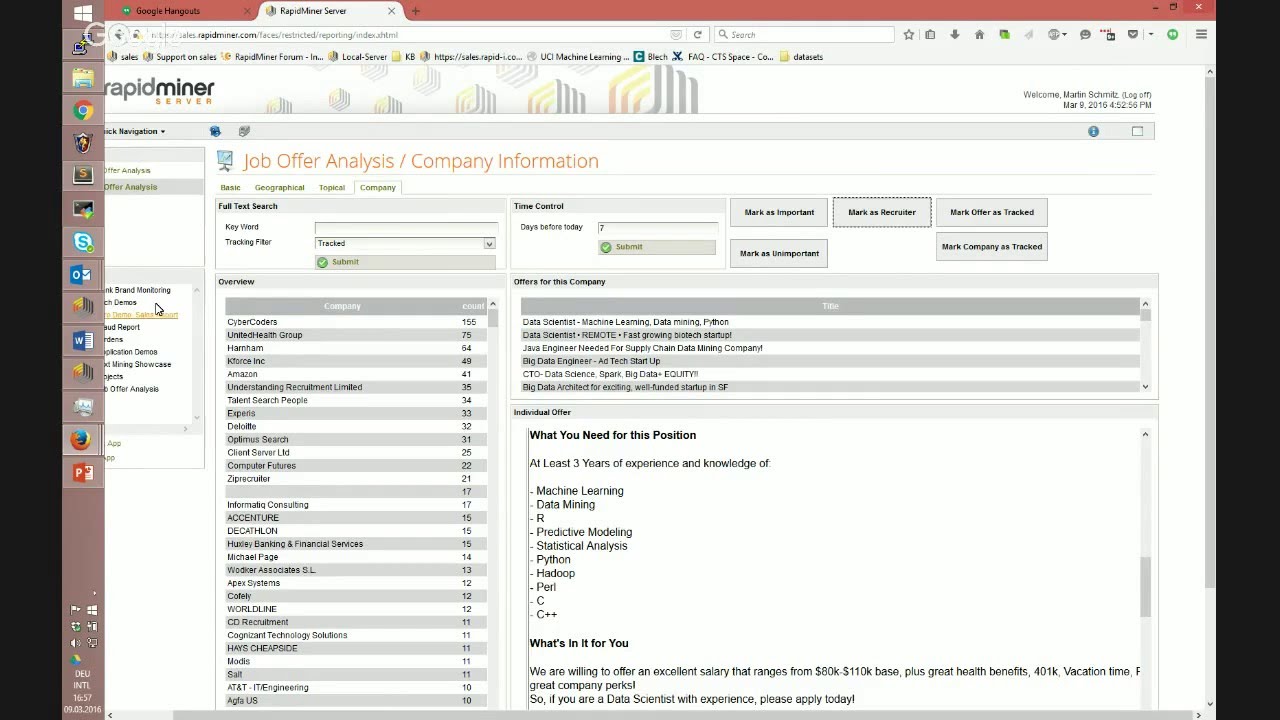Open Text Mining Showcase in sidebar
This screenshot has width=1280, height=720.
[137, 364]
